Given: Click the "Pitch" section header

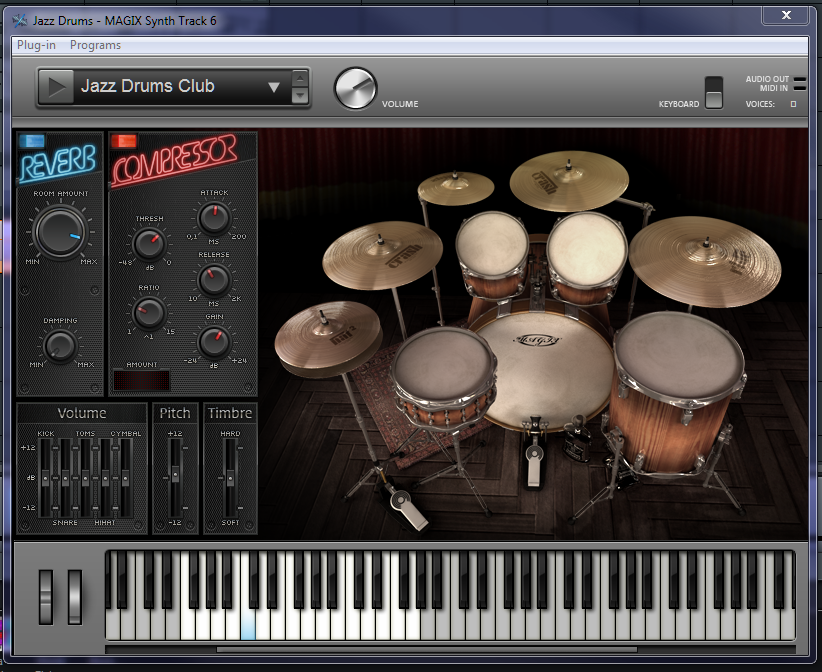Looking at the screenshot, I should pyautogui.click(x=175, y=413).
